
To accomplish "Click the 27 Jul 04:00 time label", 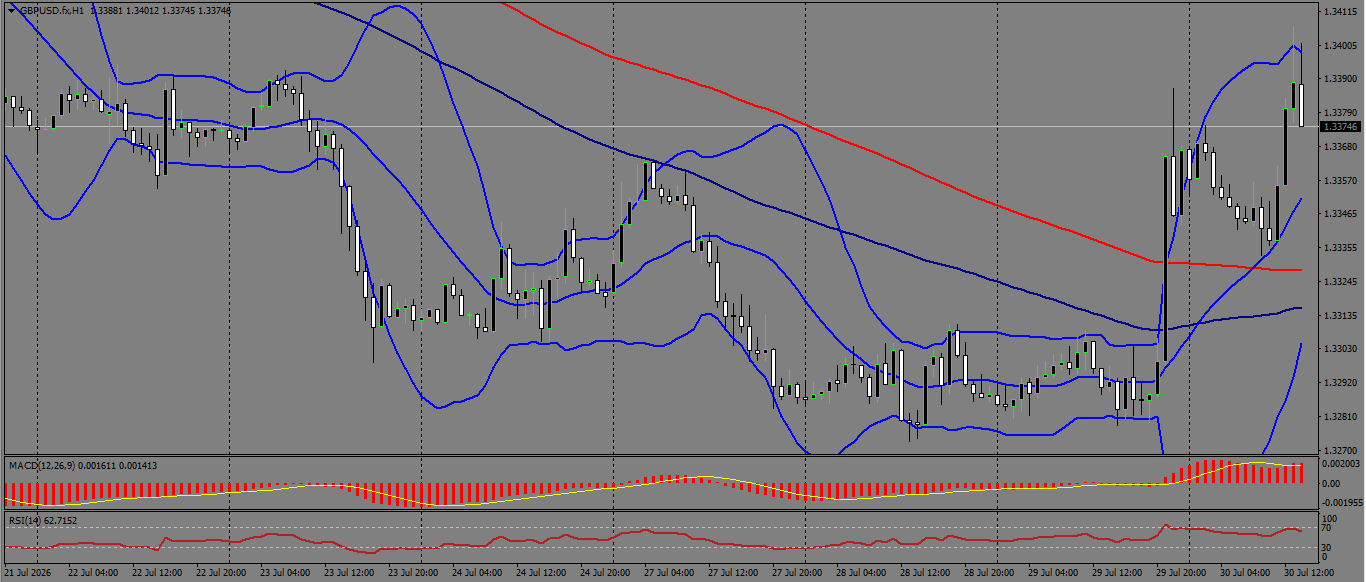I will pyautogui.click(x=670, y=574).
